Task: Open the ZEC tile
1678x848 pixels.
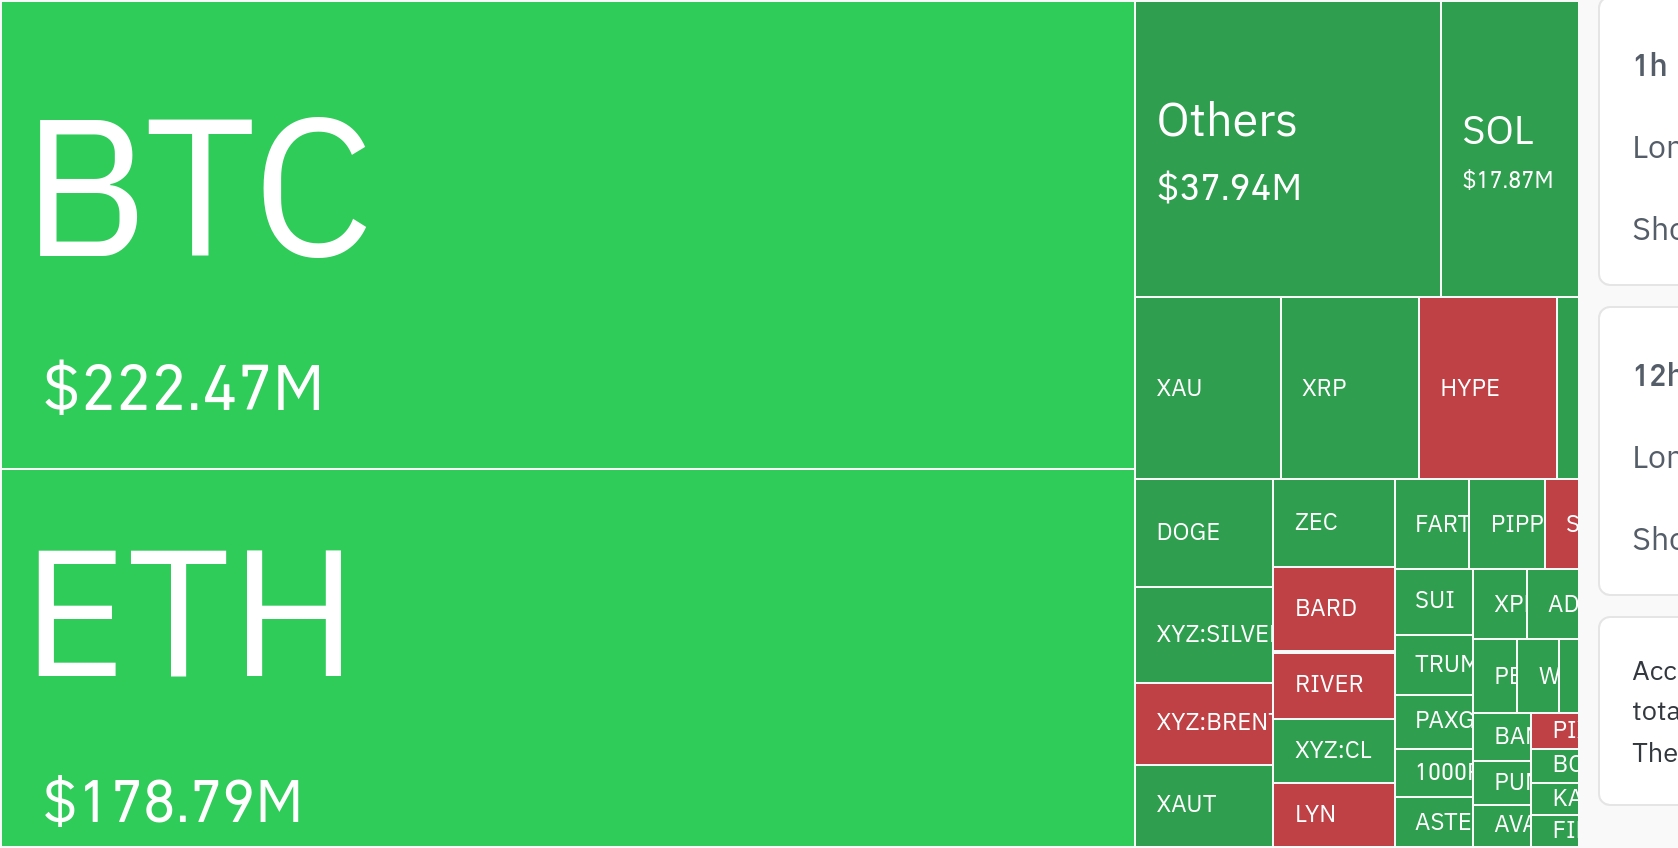Action: (1333, 522)
